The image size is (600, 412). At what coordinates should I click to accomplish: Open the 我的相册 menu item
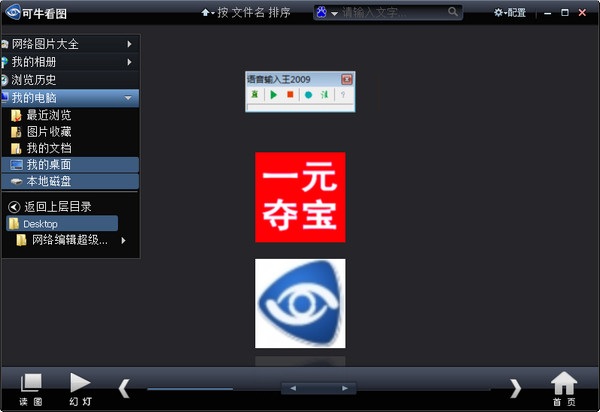70,62
